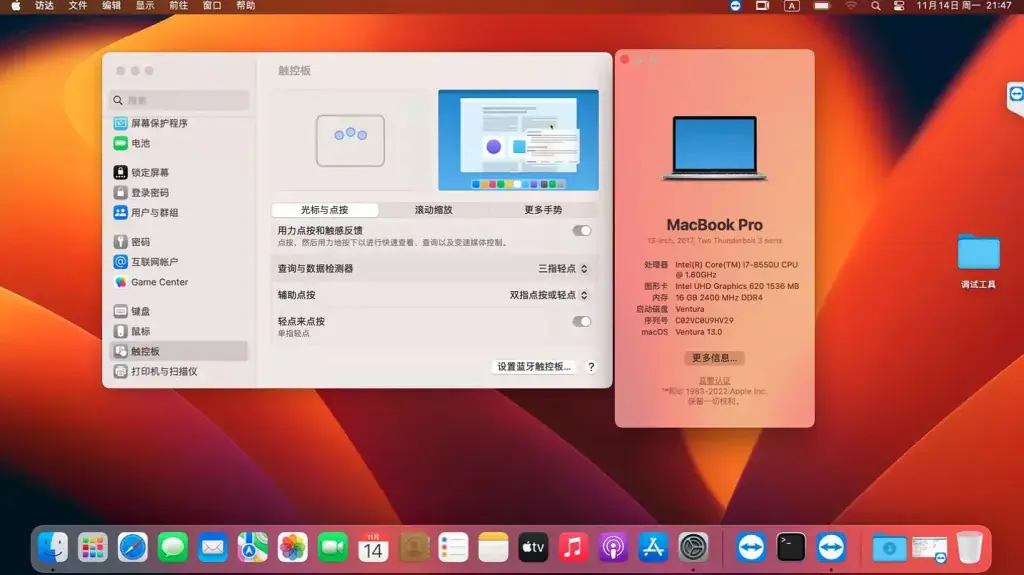1024x575 pixels.
Task: Open Control Center in menu bar
Action: click(x=899, y=6)
